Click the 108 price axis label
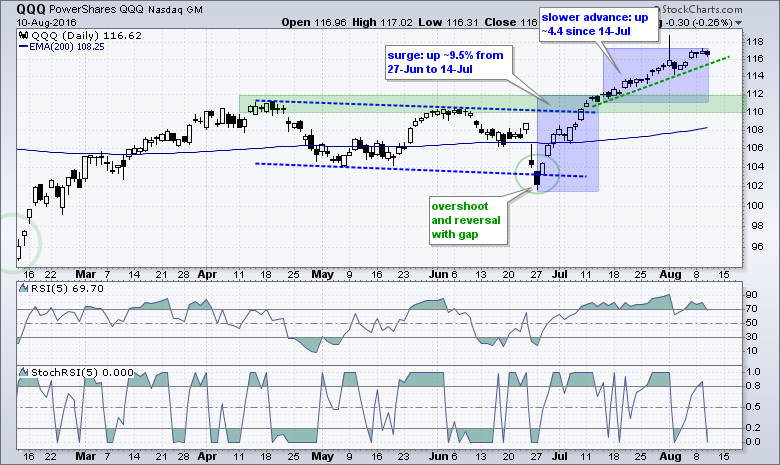The width and height of the screenshot is (780, 465). [x=756, y=129]
